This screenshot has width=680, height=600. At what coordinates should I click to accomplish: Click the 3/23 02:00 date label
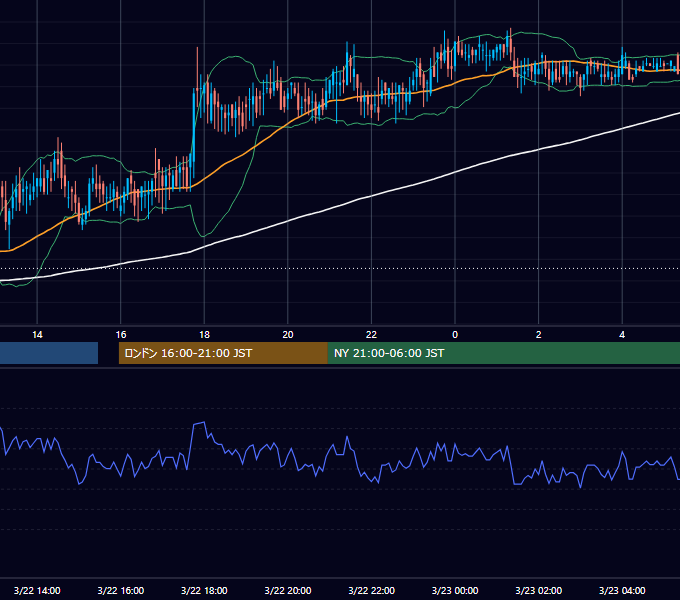(x=539, y=590)
